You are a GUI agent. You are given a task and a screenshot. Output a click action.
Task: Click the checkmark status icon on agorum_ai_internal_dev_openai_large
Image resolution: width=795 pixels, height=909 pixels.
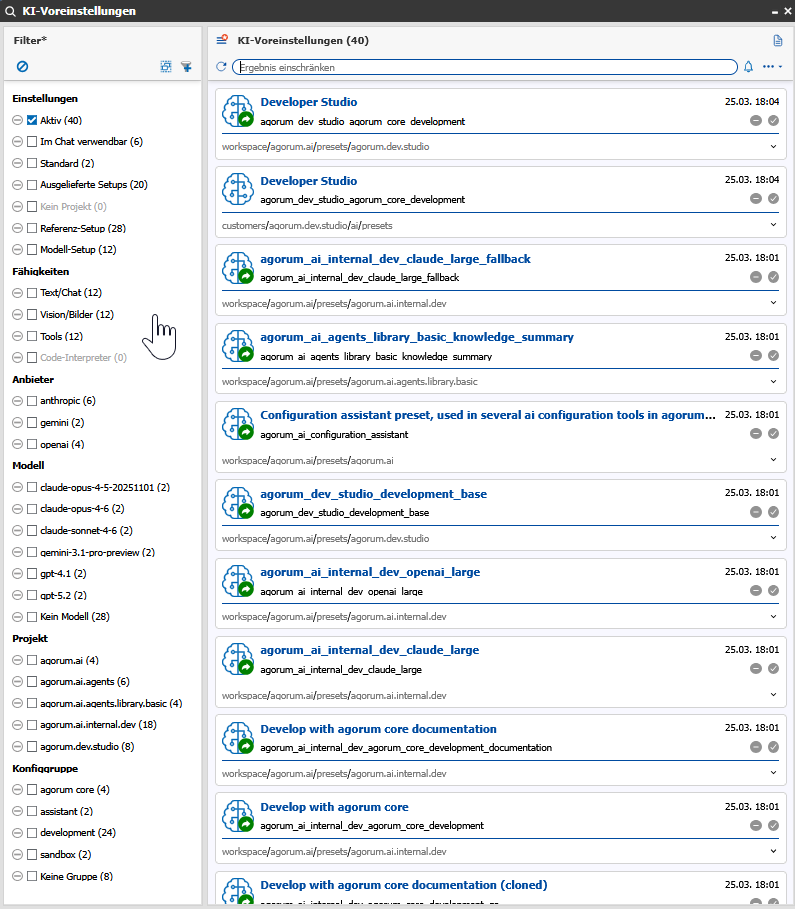(x=773, y=591)
